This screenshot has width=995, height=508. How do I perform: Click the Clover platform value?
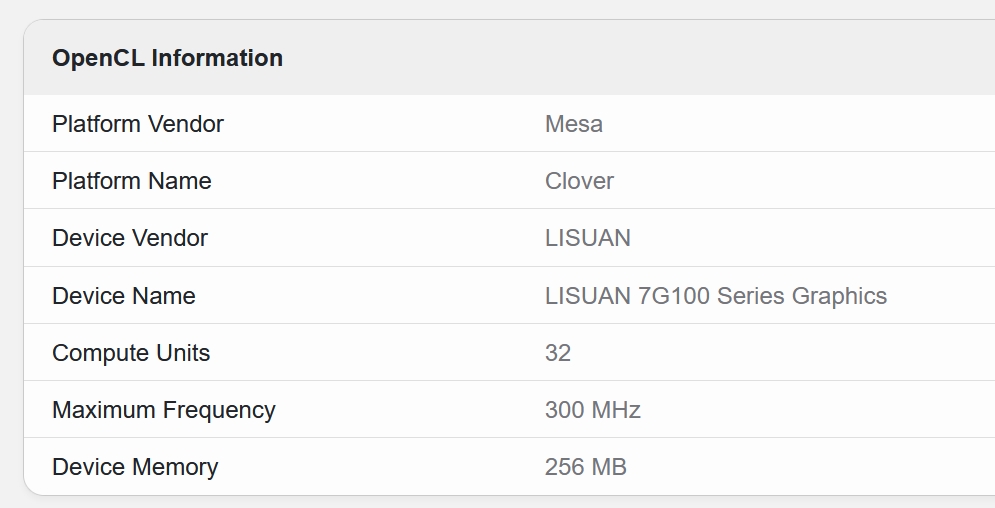579,181
